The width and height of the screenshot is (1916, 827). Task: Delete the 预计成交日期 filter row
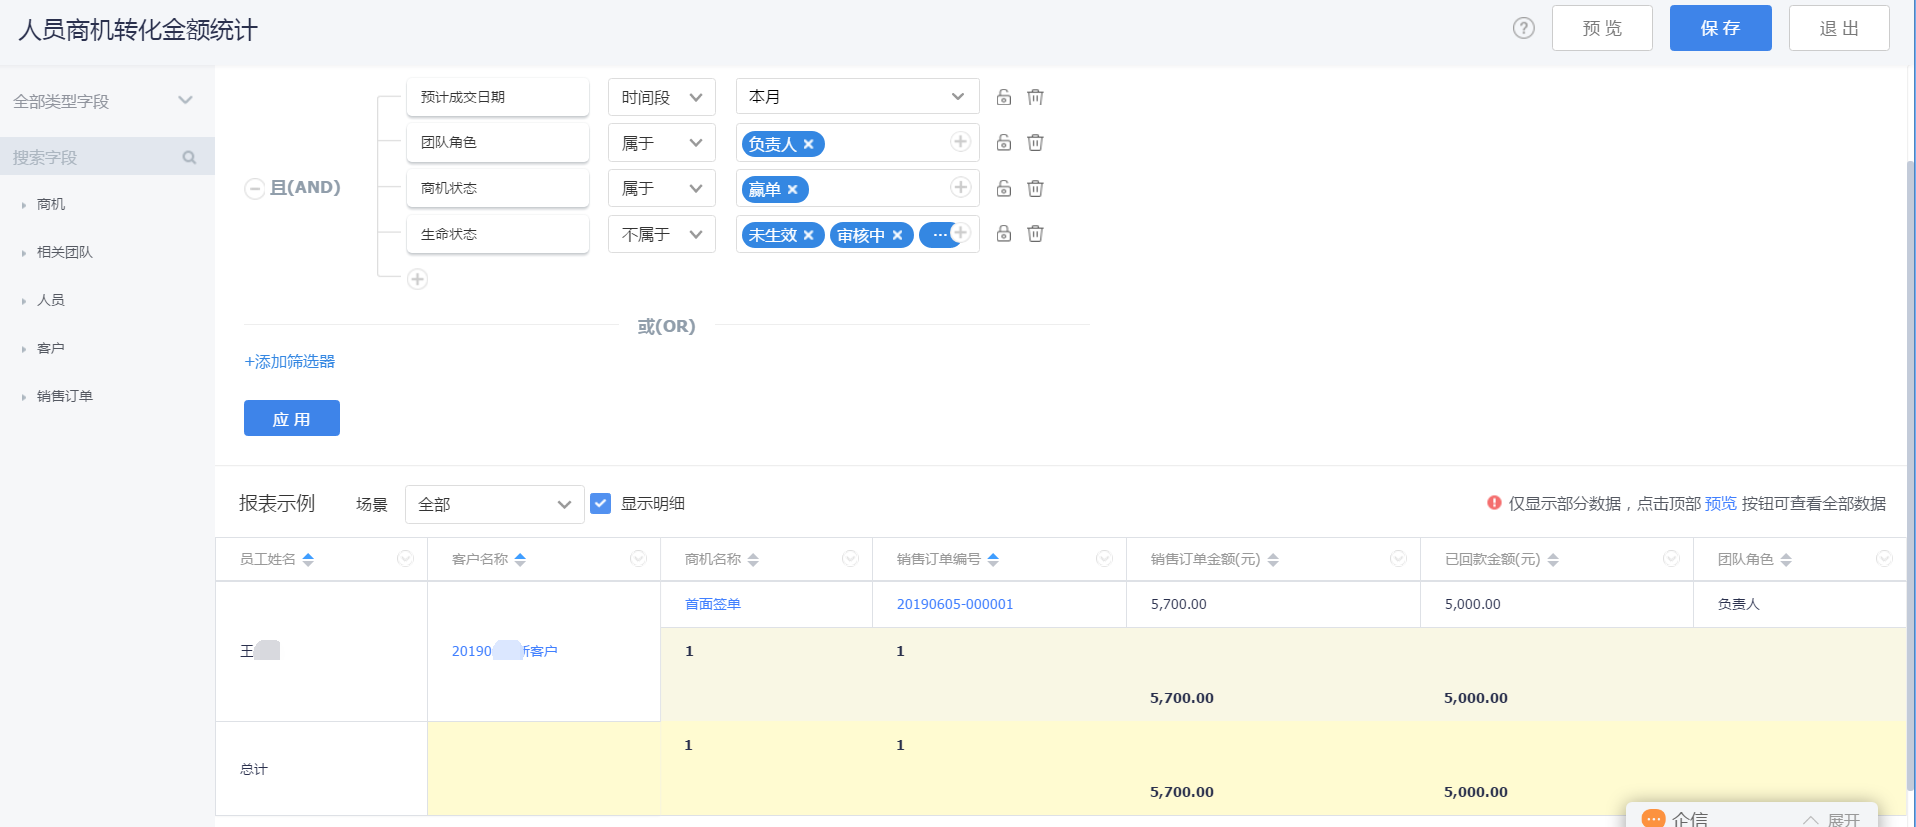tap(1036, 97)
